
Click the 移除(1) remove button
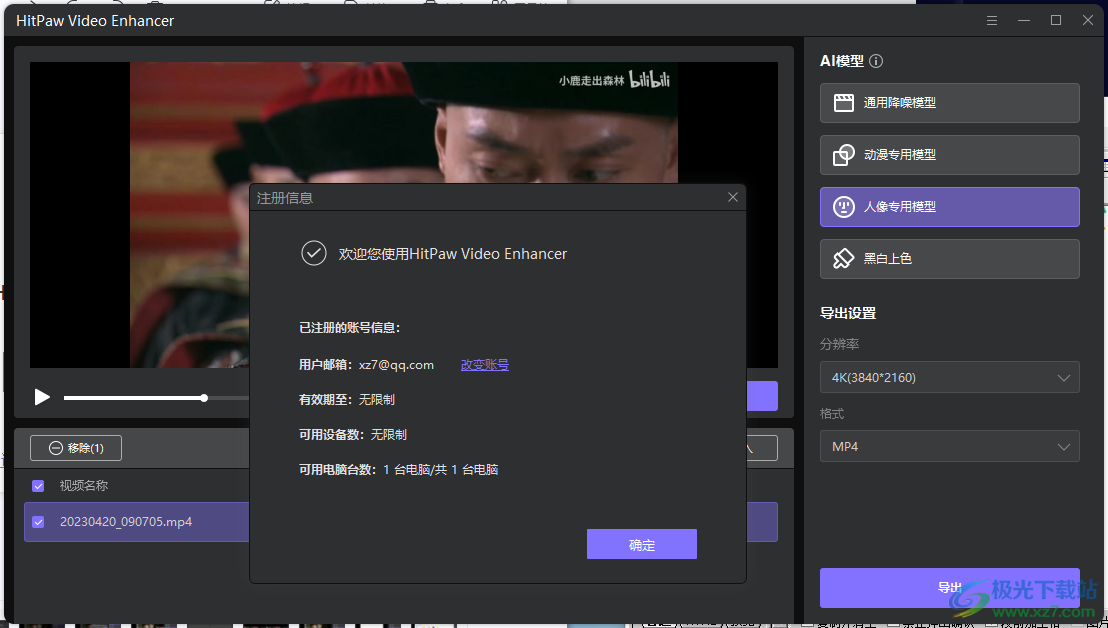76,448
